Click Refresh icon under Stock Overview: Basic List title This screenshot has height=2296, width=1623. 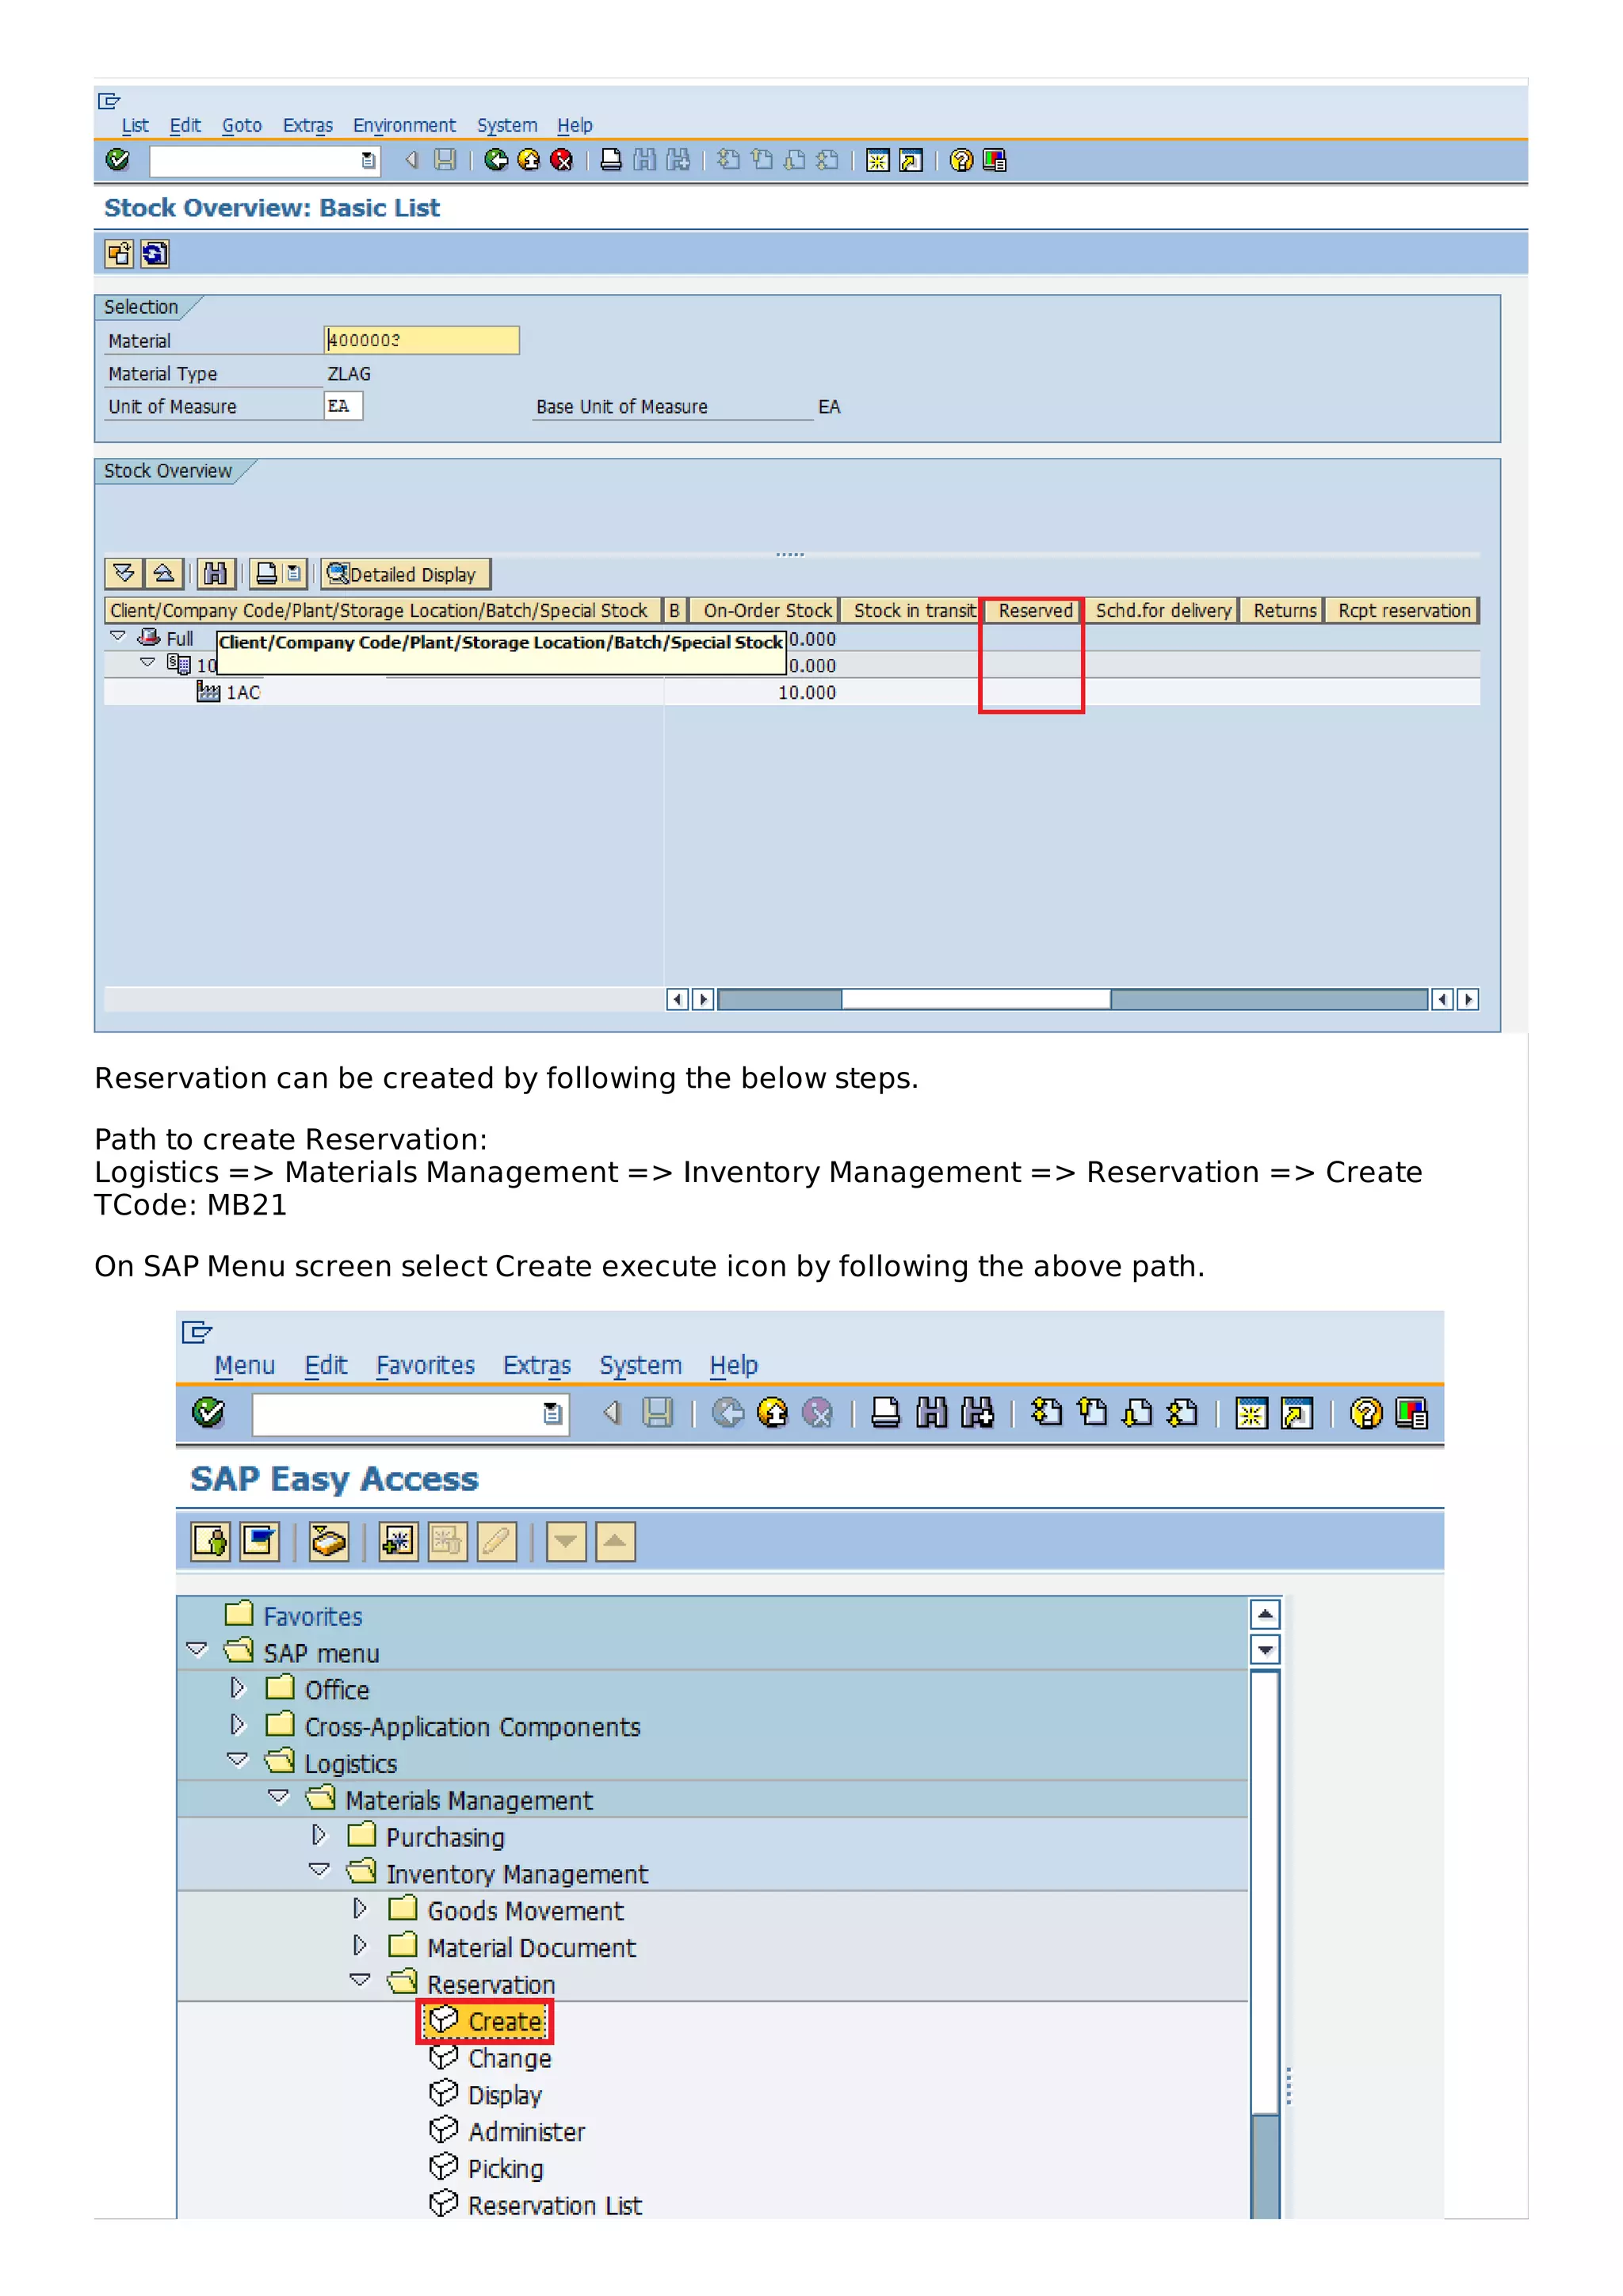coord(155,254)
